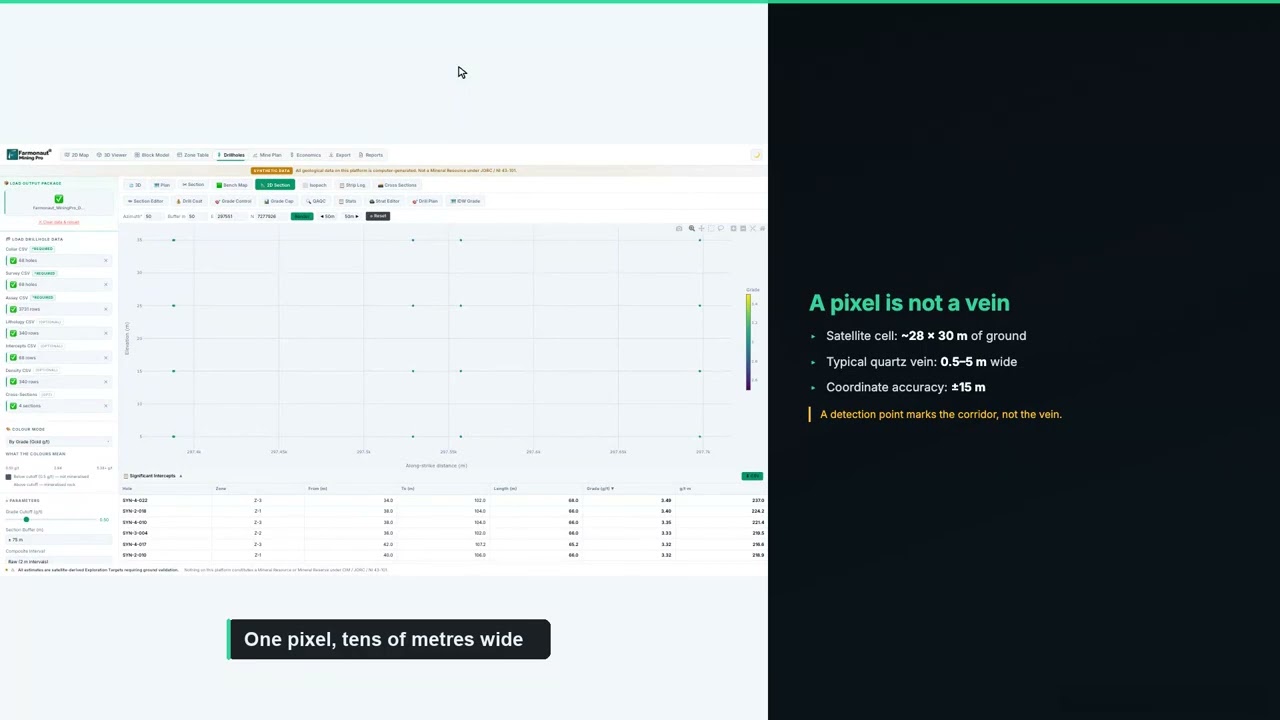Viewport: 1280px width, 720px height.
Task: Select the Bench Map view button
Action: [x=232, y=185]
